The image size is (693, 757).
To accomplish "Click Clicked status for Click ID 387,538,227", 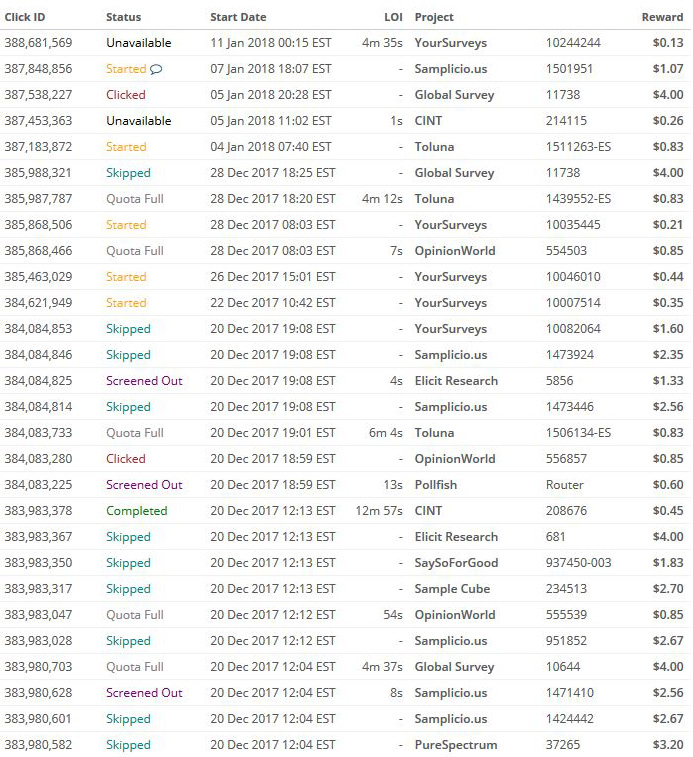I will click(x=125, y=95).
